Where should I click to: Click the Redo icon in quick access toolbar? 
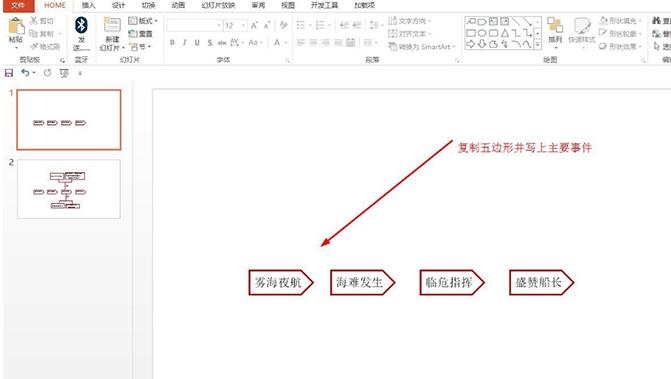click(48, 73)
